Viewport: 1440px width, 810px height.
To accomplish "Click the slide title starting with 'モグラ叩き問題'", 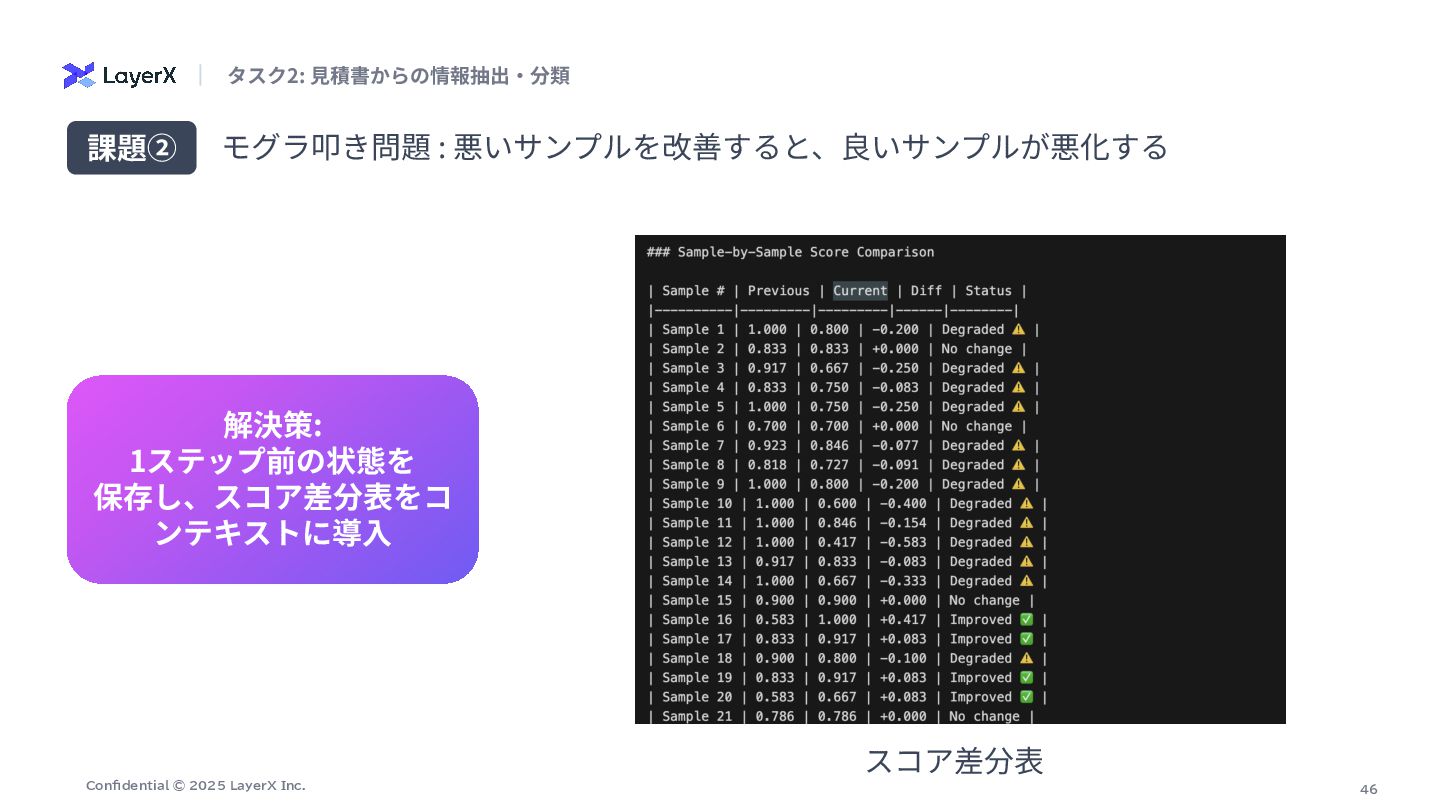I will (695, 147).
